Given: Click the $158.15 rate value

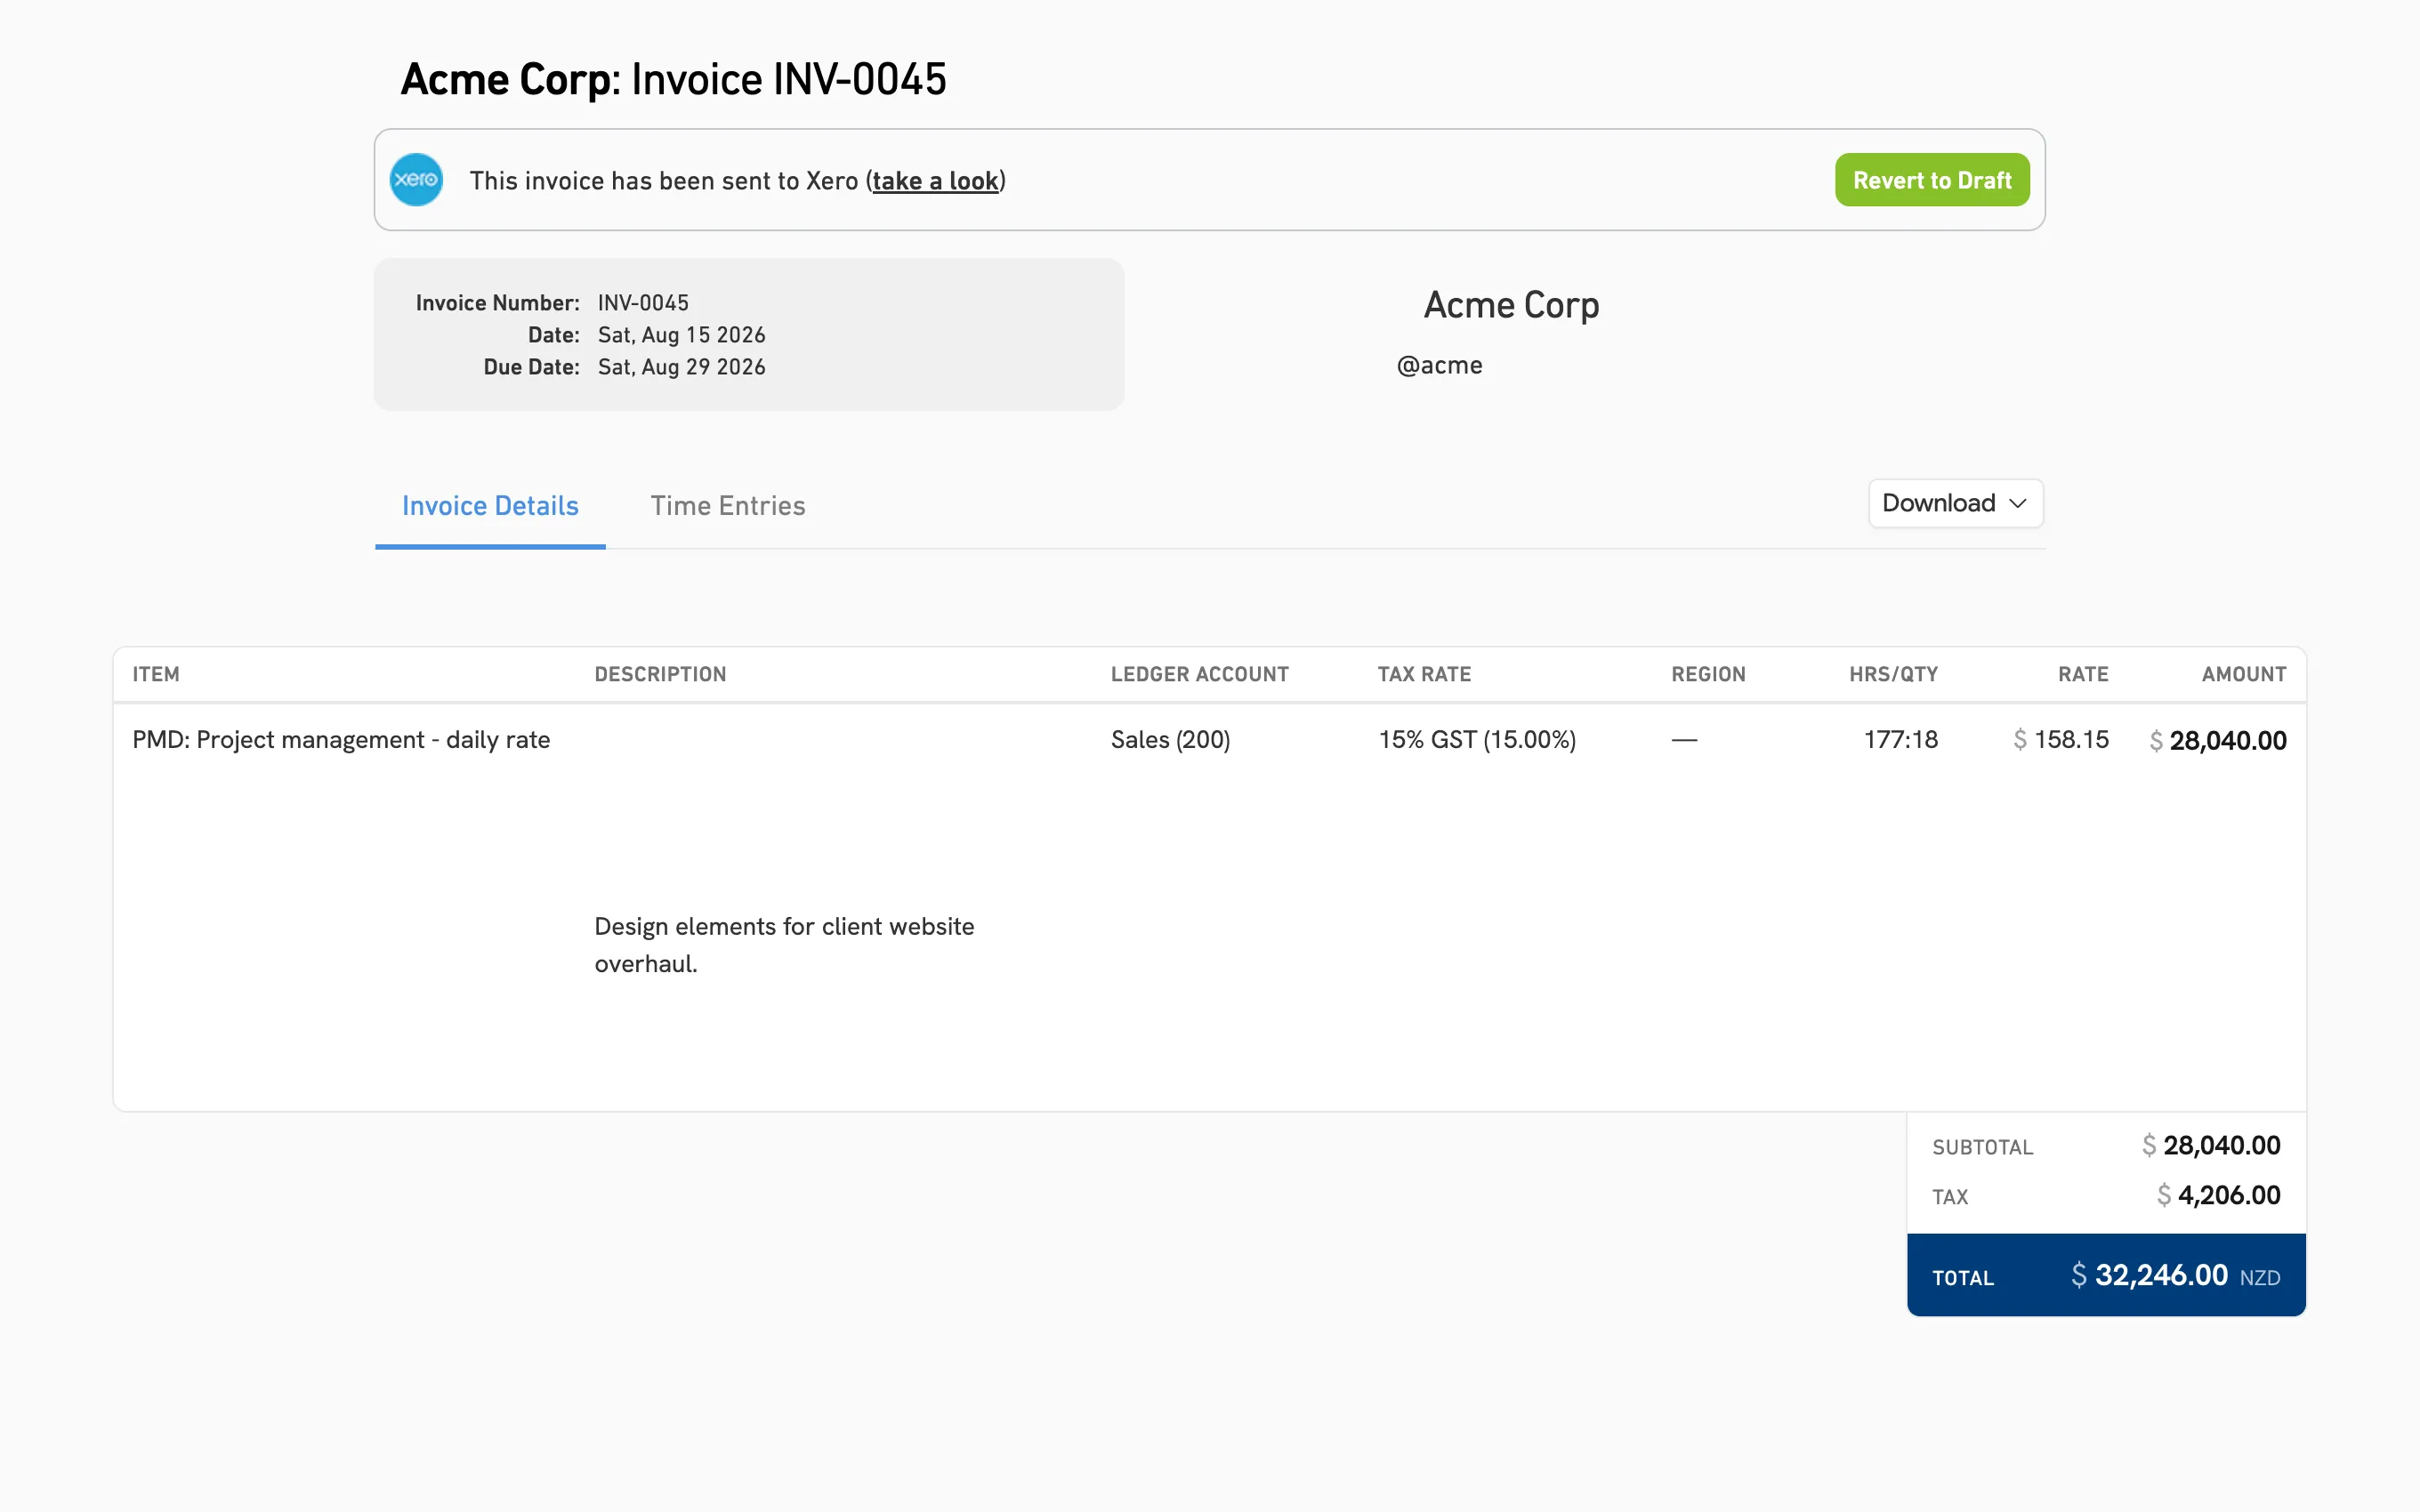Looking at the screenshot, I should [2061, 740].
